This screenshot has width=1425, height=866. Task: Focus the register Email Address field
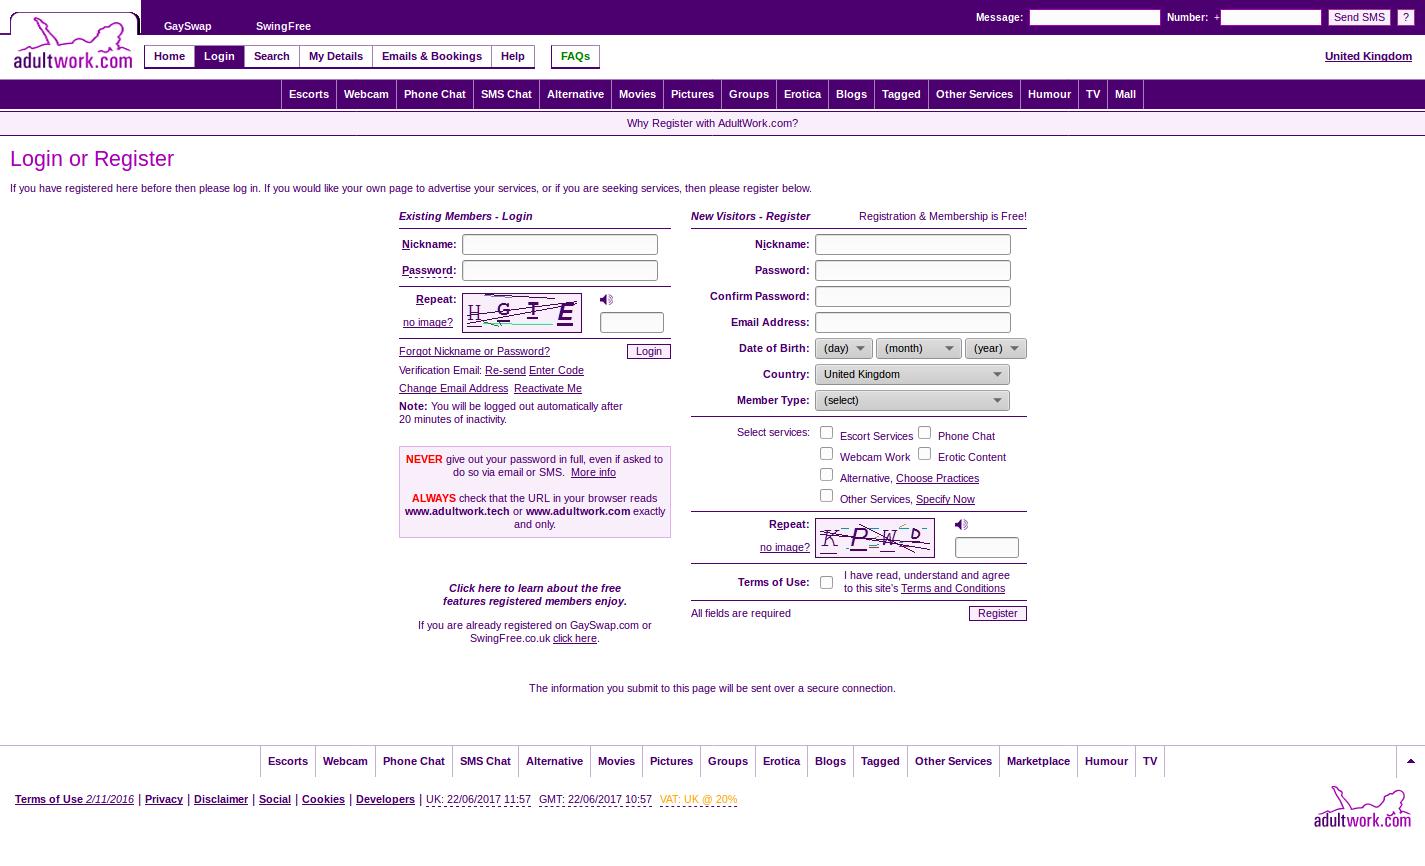(x=913, y=323)
